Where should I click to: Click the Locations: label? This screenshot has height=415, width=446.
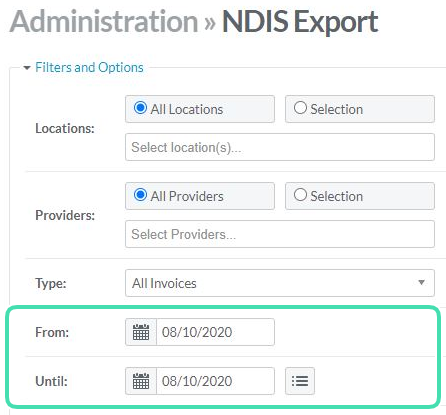tap(65, 128)
